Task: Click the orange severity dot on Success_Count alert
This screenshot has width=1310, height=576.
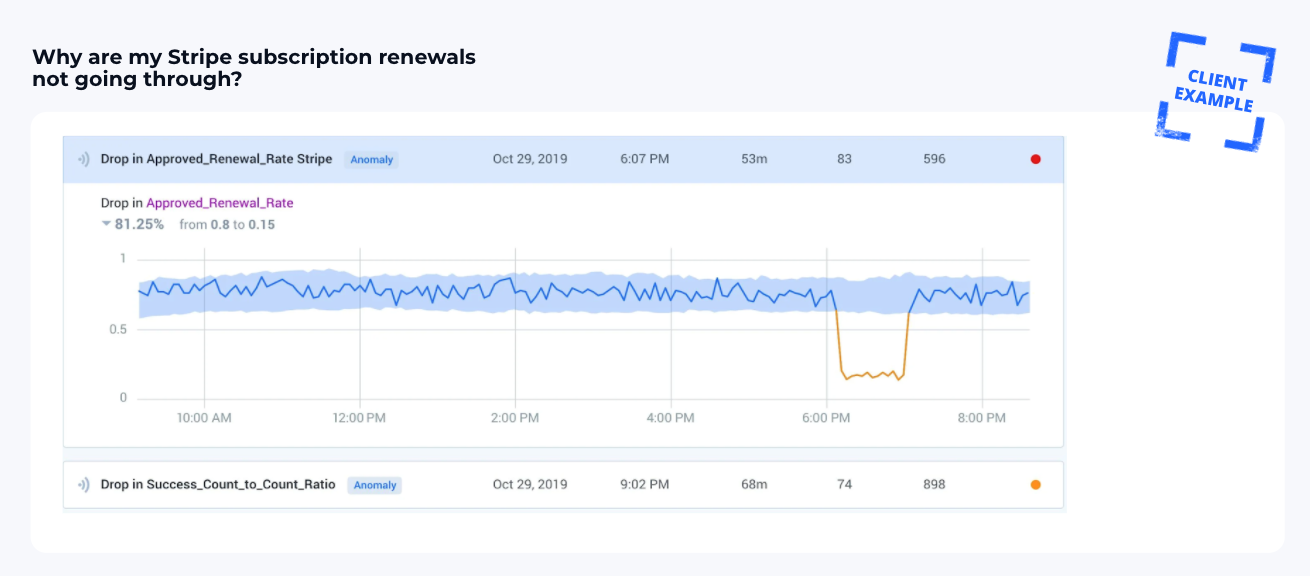Action: point(1035,485)
